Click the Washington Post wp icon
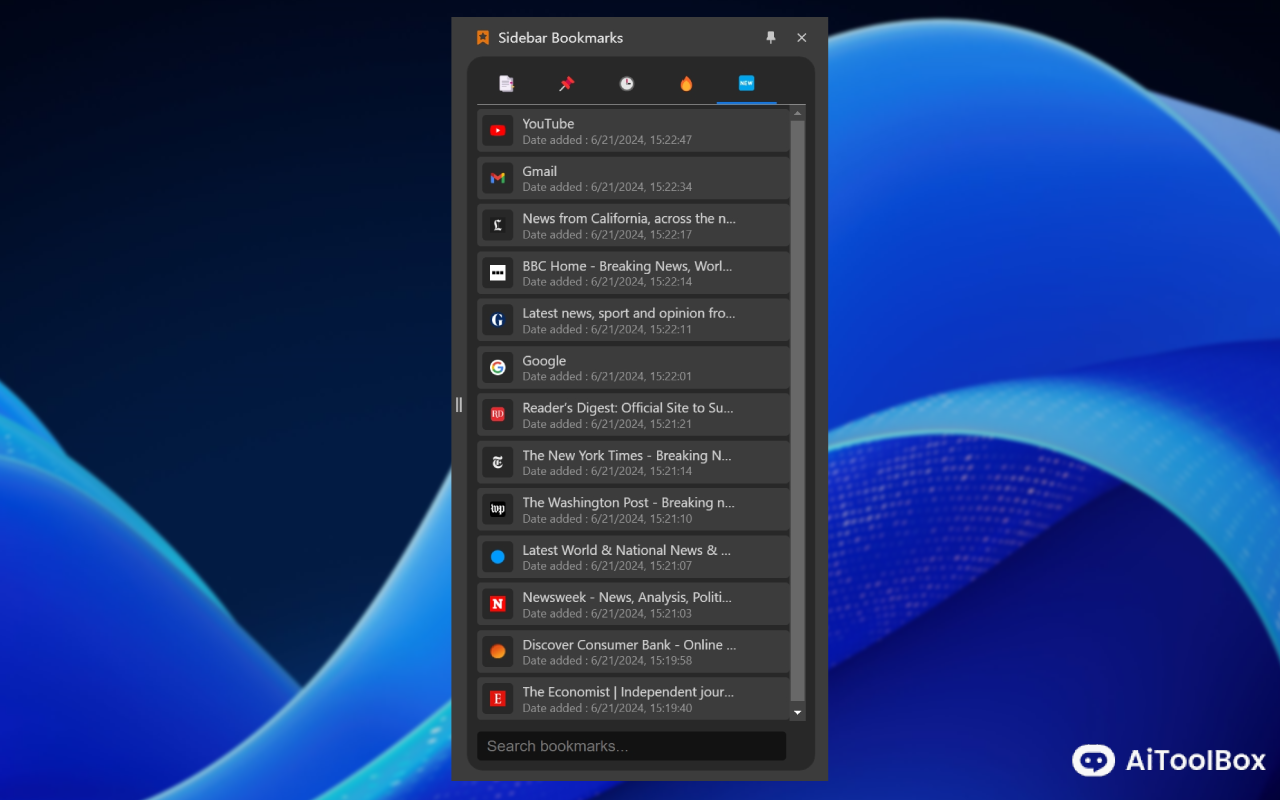 coord(498,509)
